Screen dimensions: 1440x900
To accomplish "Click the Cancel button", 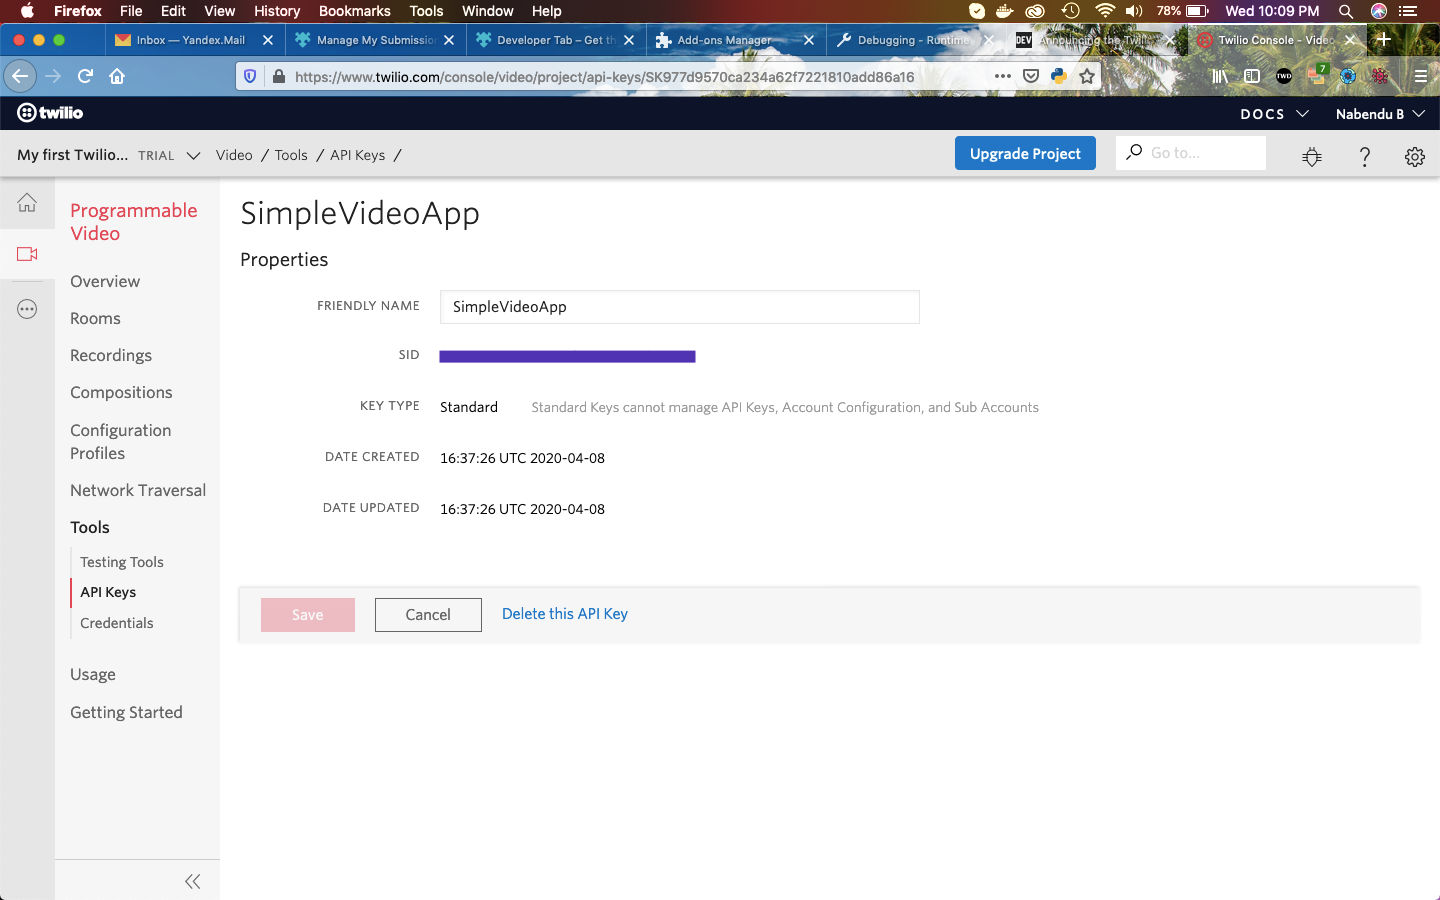I will pyautogui.click(x=428, y=615).
